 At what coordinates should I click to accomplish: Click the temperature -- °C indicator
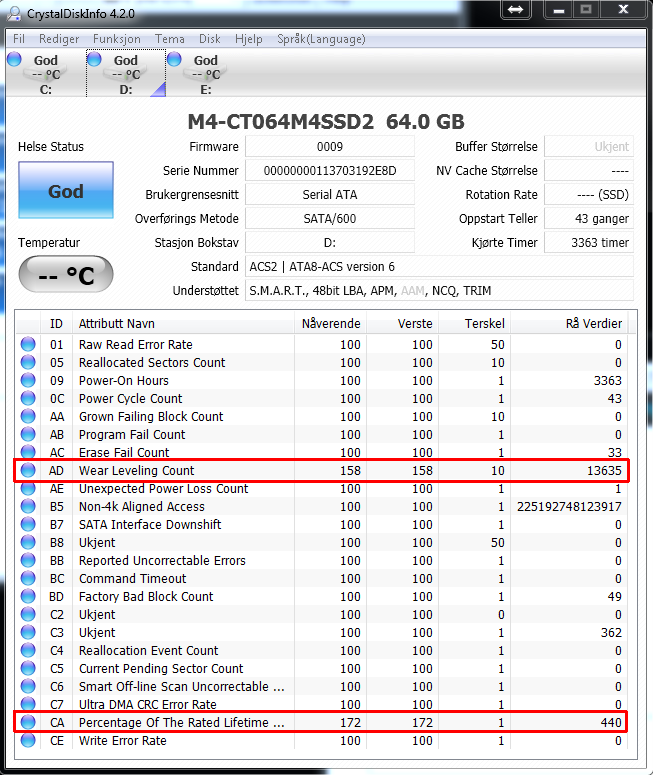(66, 274)
